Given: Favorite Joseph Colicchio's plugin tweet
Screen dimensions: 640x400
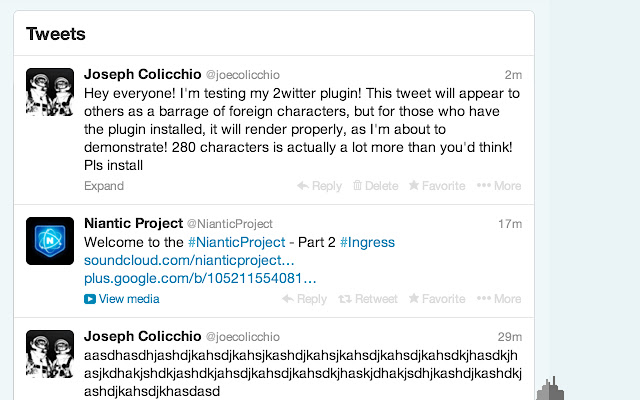Looking at the screenshot, I should coord(436,186).
